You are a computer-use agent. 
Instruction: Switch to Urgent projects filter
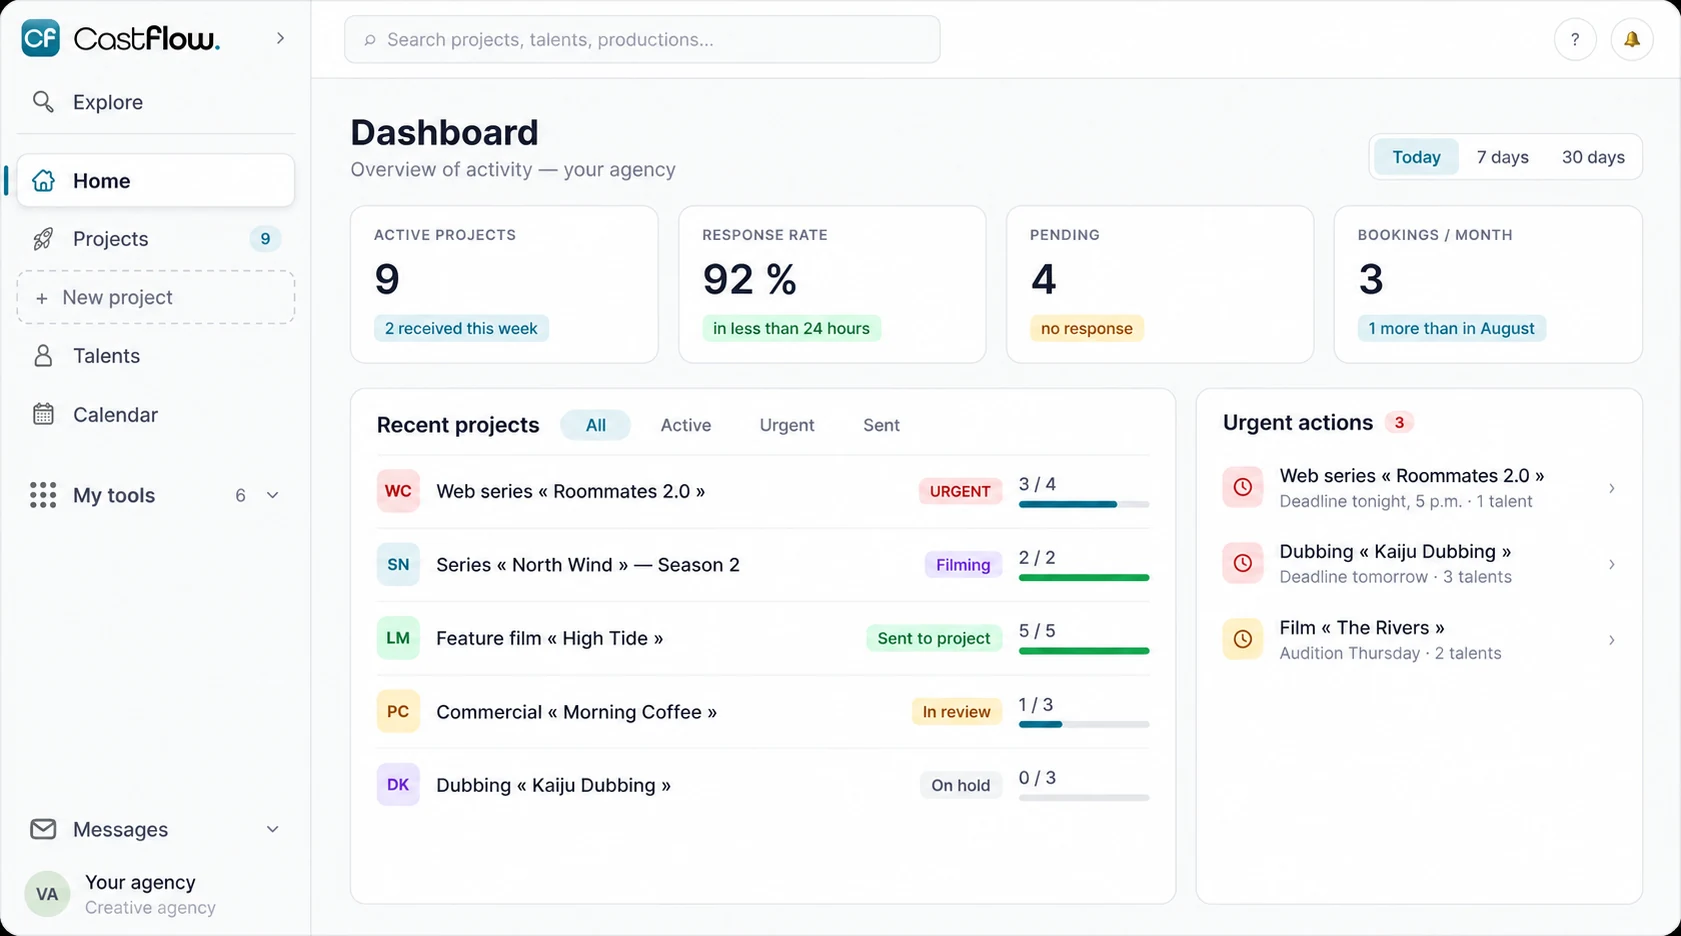pos(787,425)
